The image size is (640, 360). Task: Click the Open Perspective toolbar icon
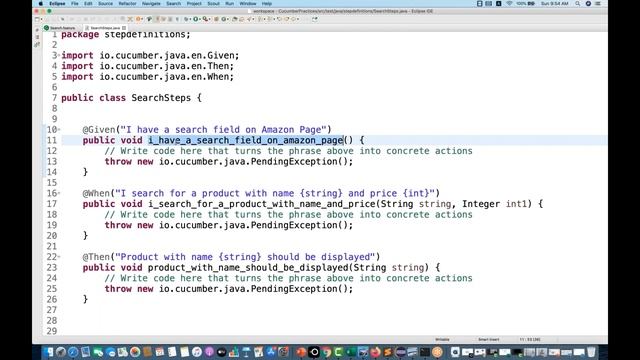point(315,19)
